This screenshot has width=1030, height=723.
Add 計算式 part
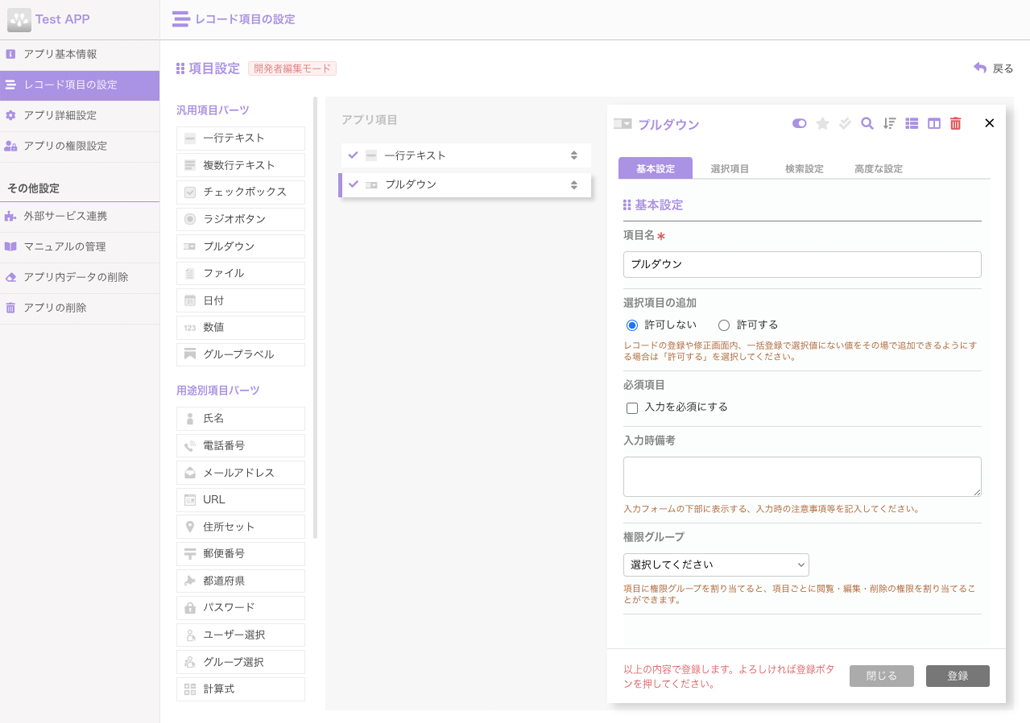[240, 689]
